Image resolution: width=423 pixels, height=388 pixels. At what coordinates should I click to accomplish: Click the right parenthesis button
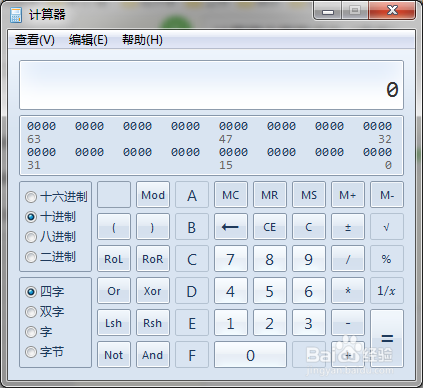(x=153, y=227)
